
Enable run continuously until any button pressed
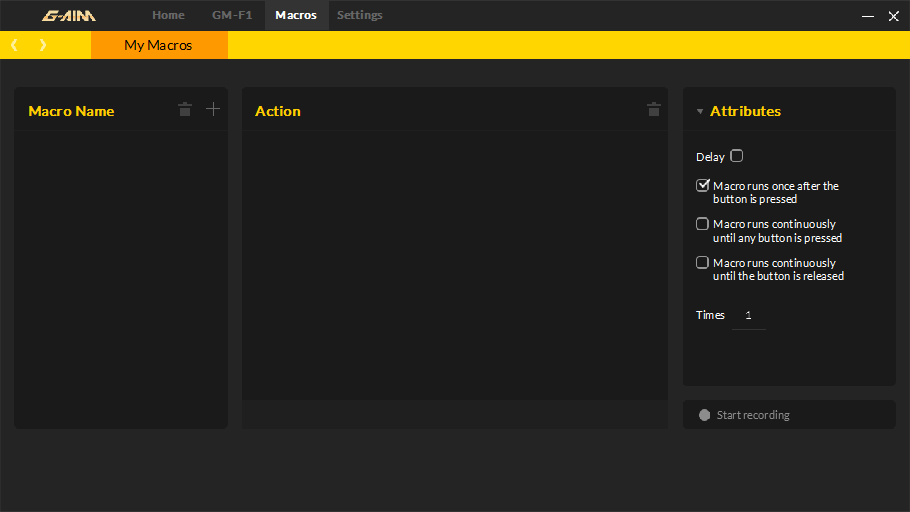[x=702, y=223]
